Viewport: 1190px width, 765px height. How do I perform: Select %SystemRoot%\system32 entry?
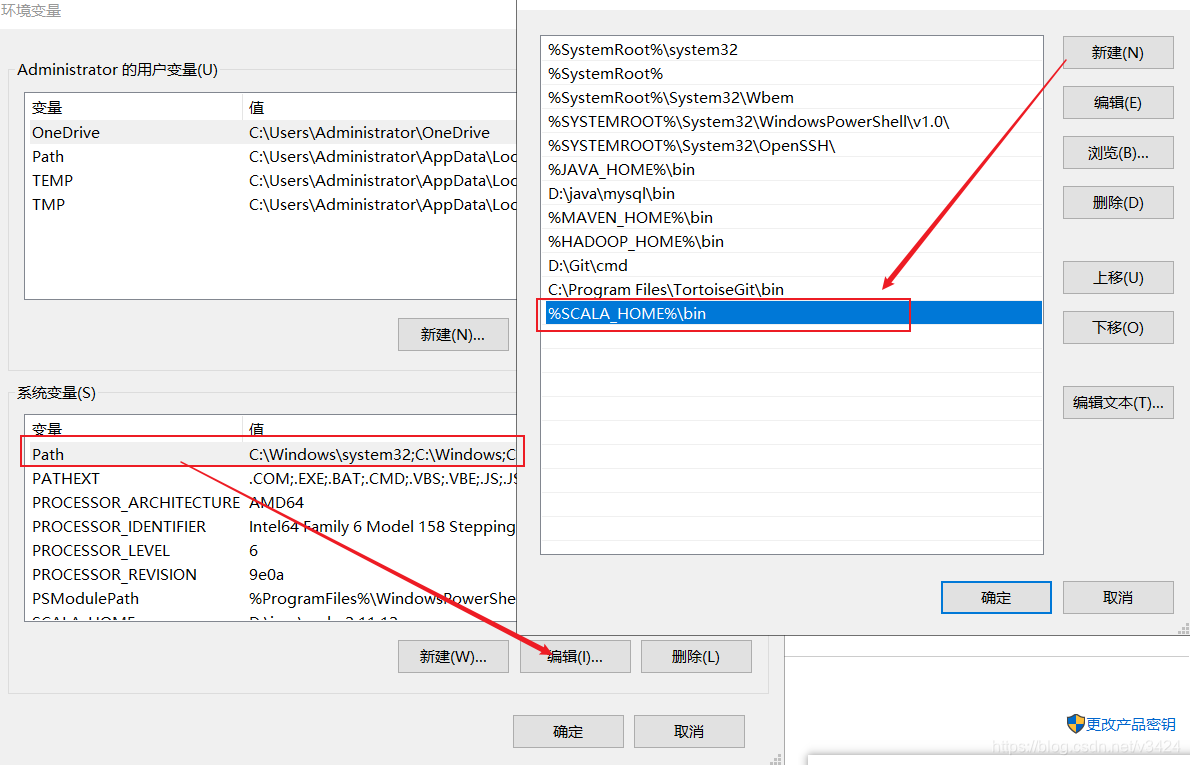[x=792, y=49]
